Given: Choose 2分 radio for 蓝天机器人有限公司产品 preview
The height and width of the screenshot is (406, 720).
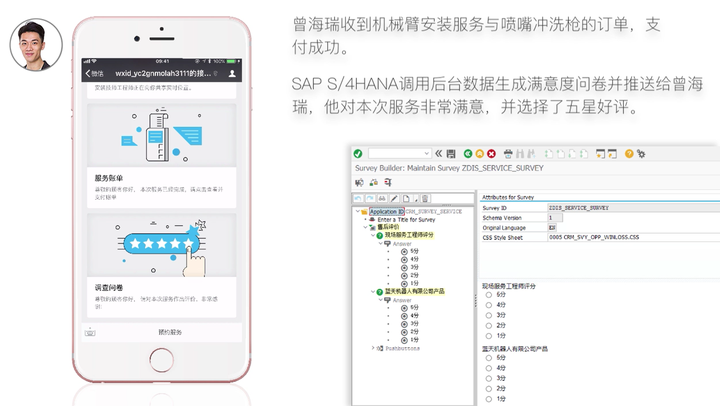Looking at the screenshot, I should pos(489,389).
